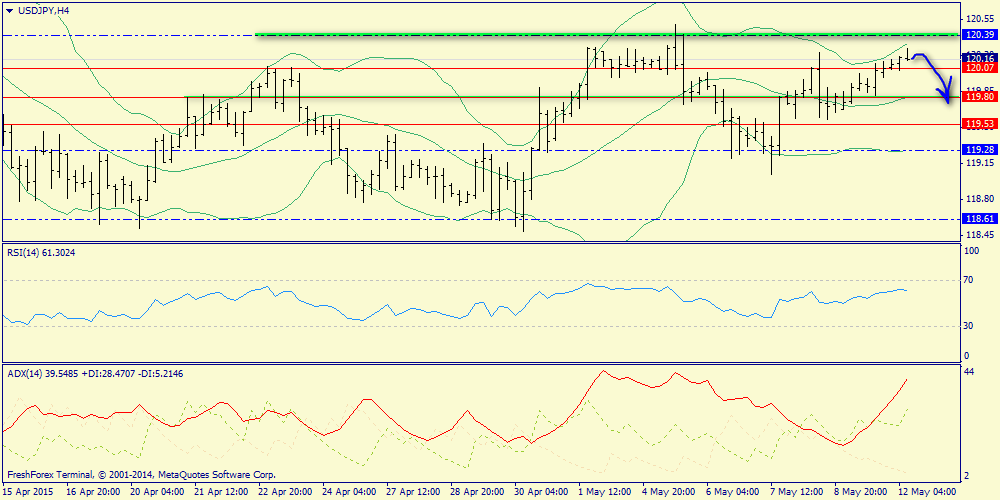Image resolution: width=1000 pixels, height=500 pixels.
Task: Select the 119.53 red price label
Action: pos(978,124)
